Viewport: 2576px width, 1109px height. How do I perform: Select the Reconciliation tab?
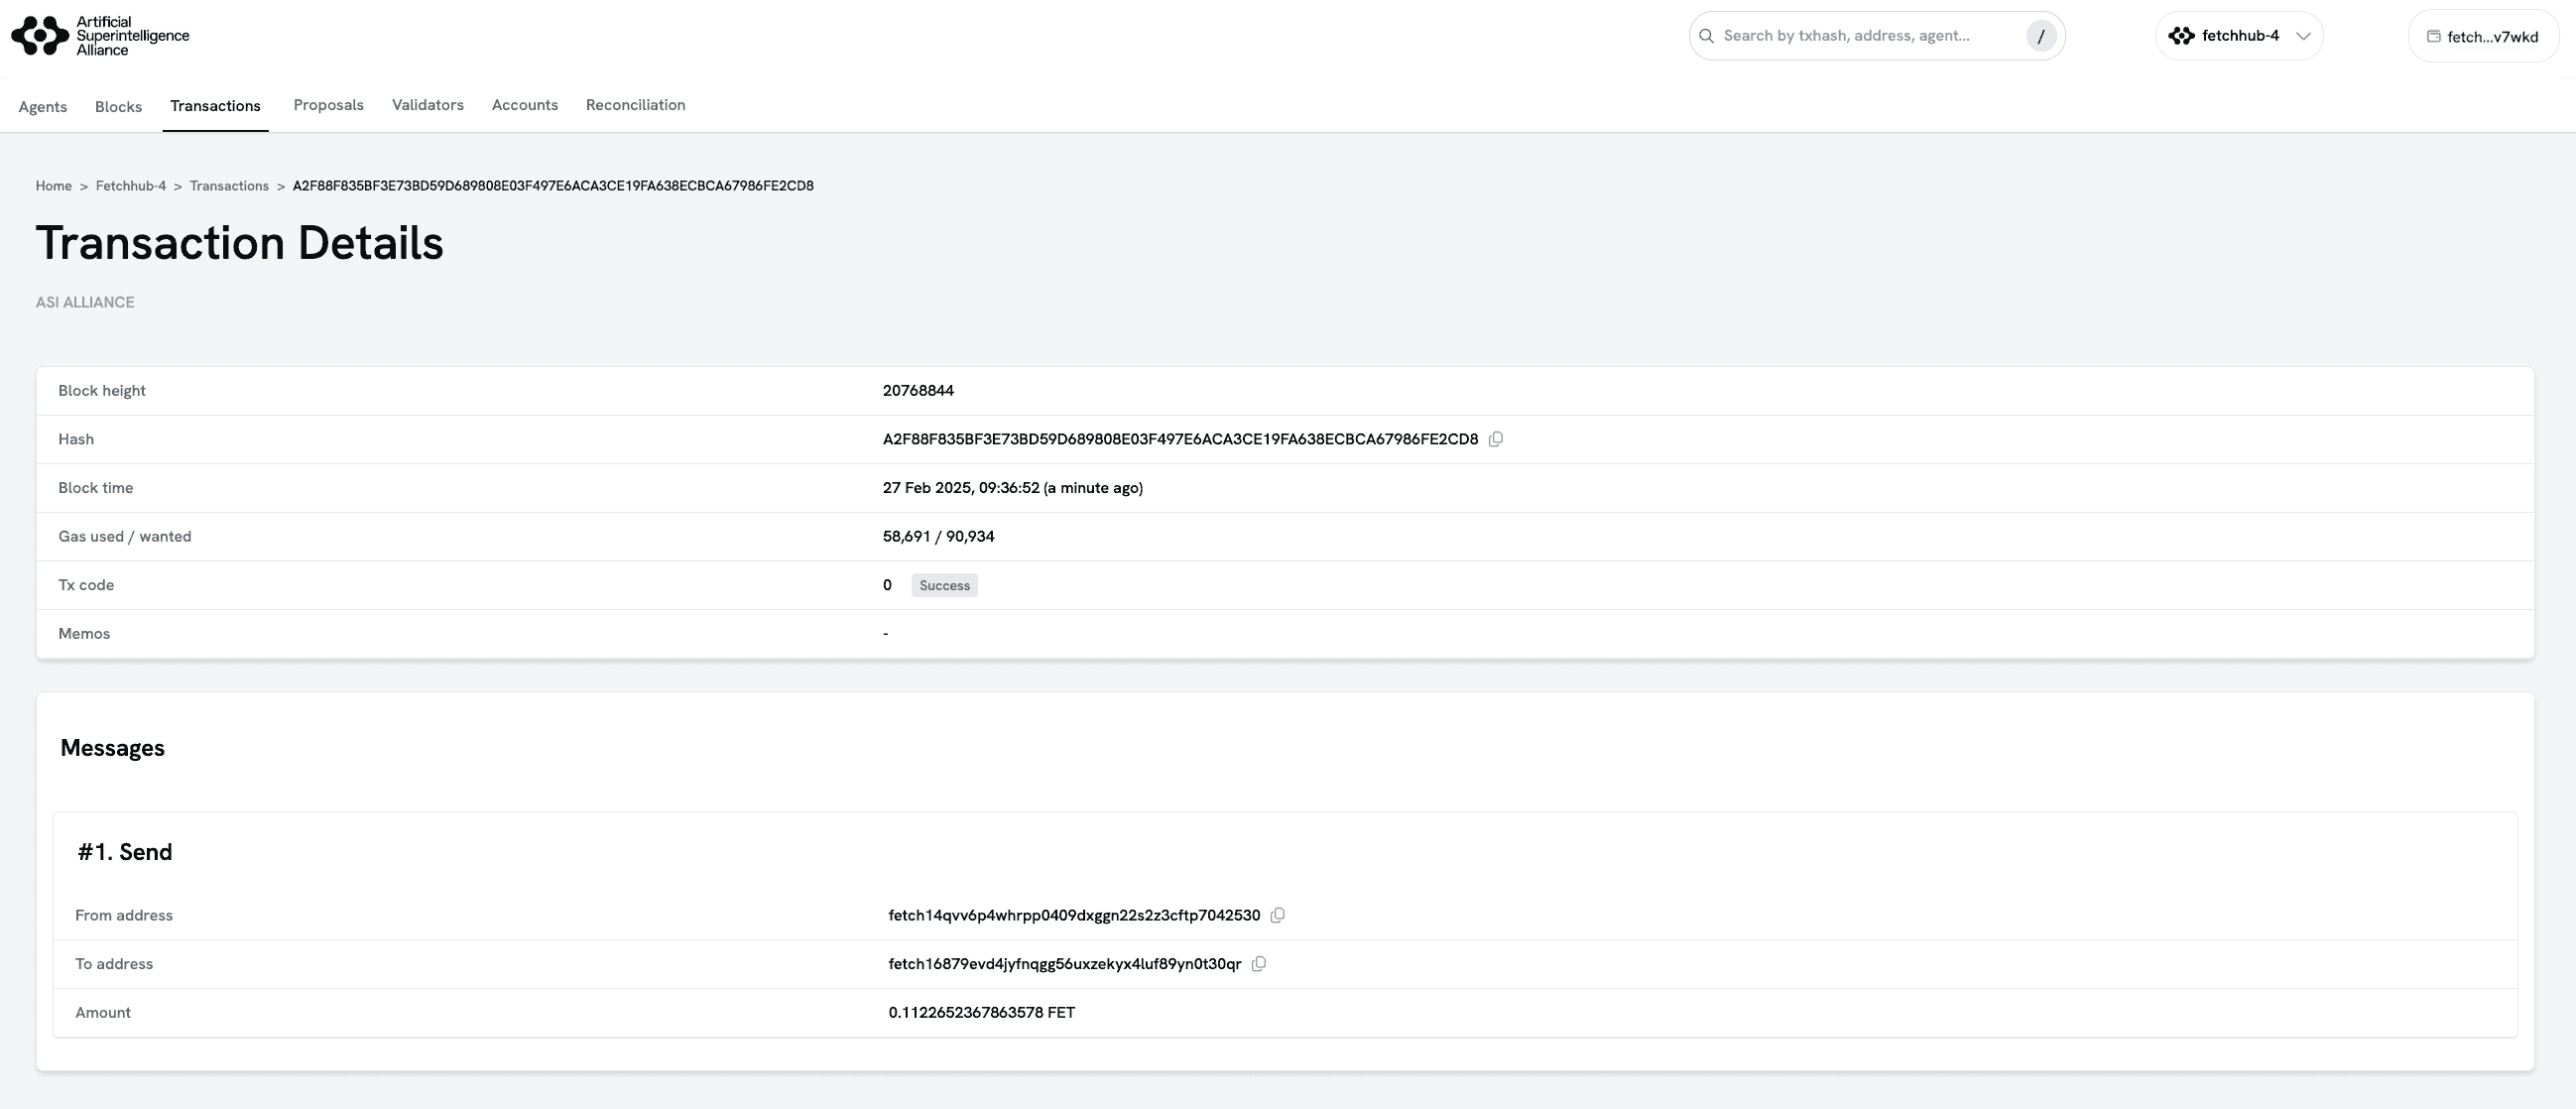635,105
